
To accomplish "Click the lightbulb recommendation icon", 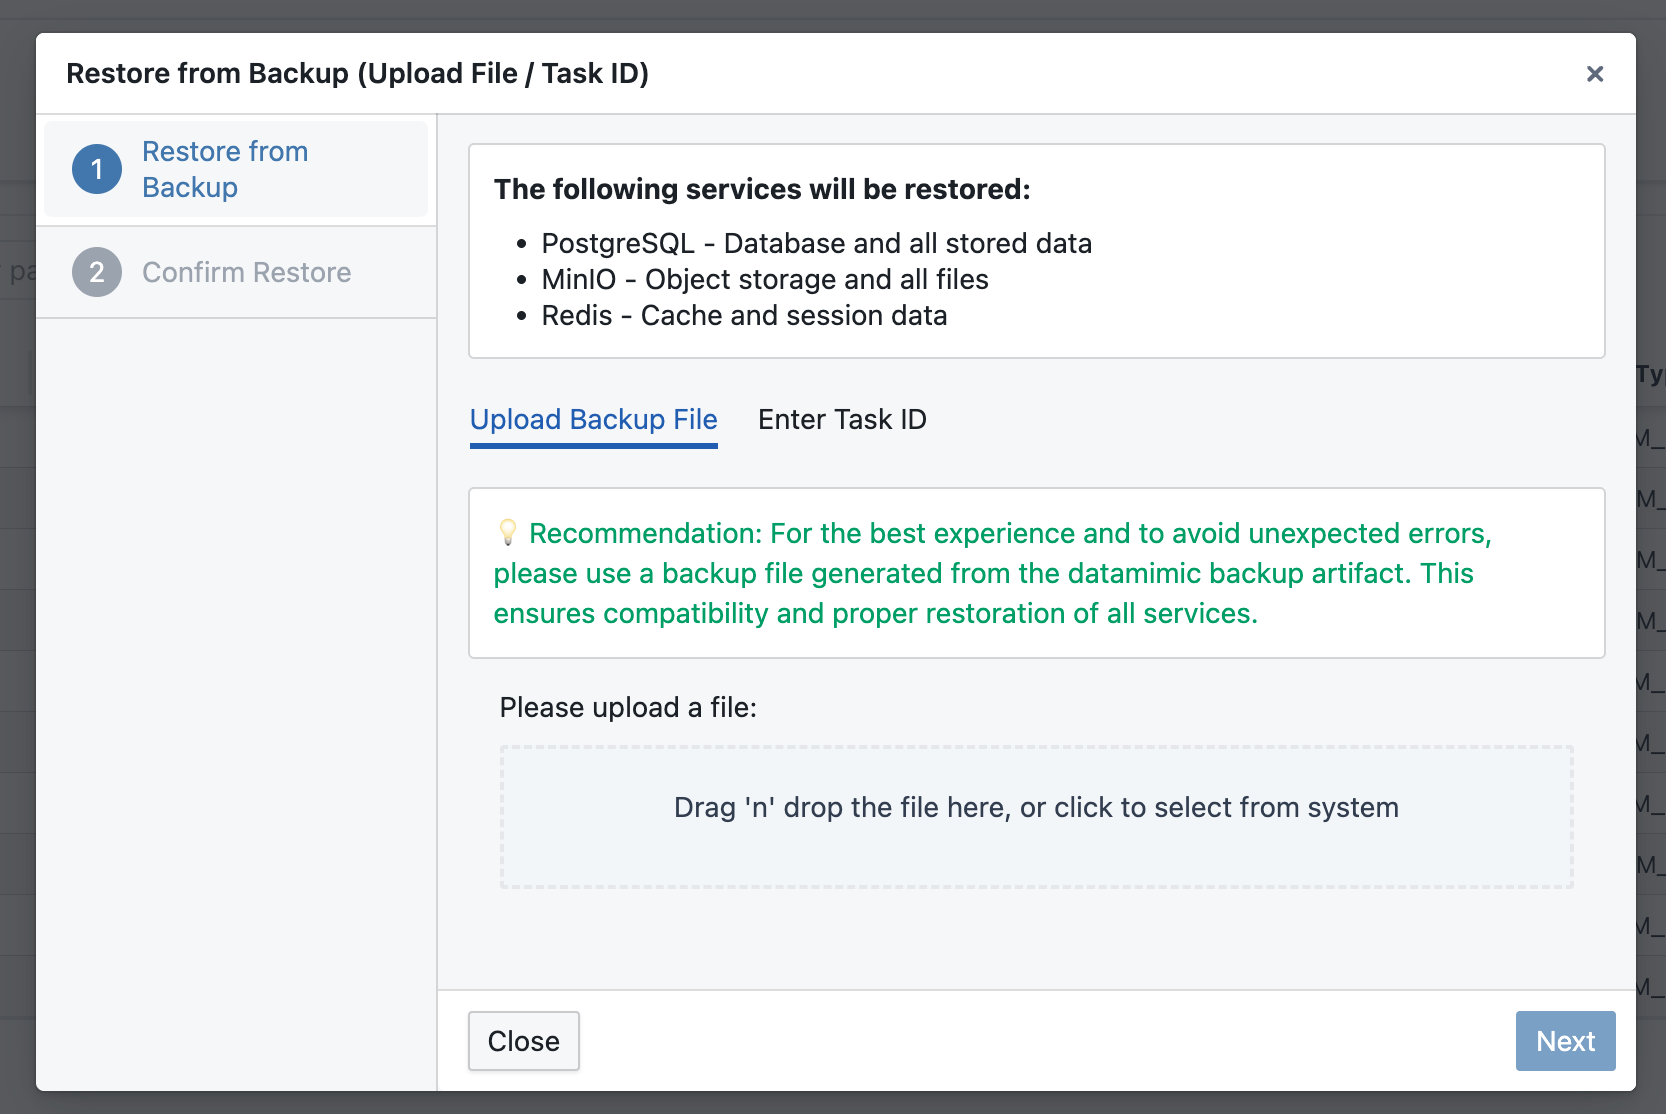I will point(508,533).
